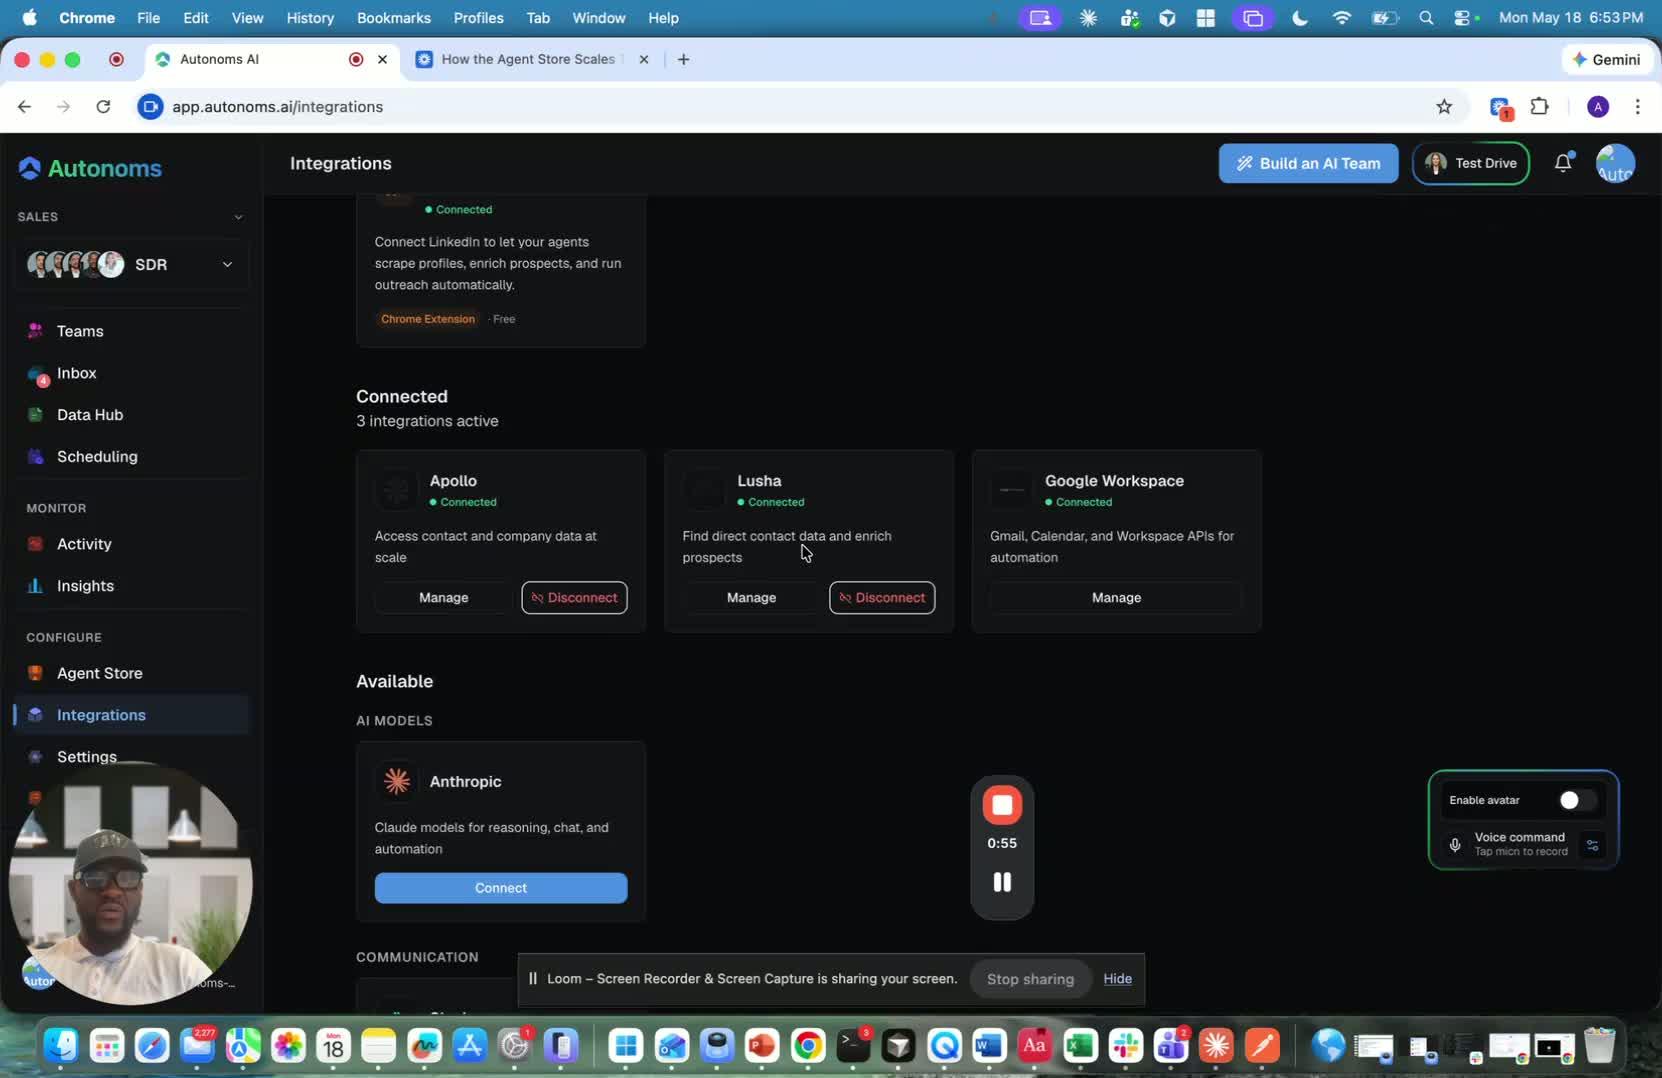Expand the SDR team dropdown
The height and width of the screenshot is (1078, 1662).
(x=227, y=264)
